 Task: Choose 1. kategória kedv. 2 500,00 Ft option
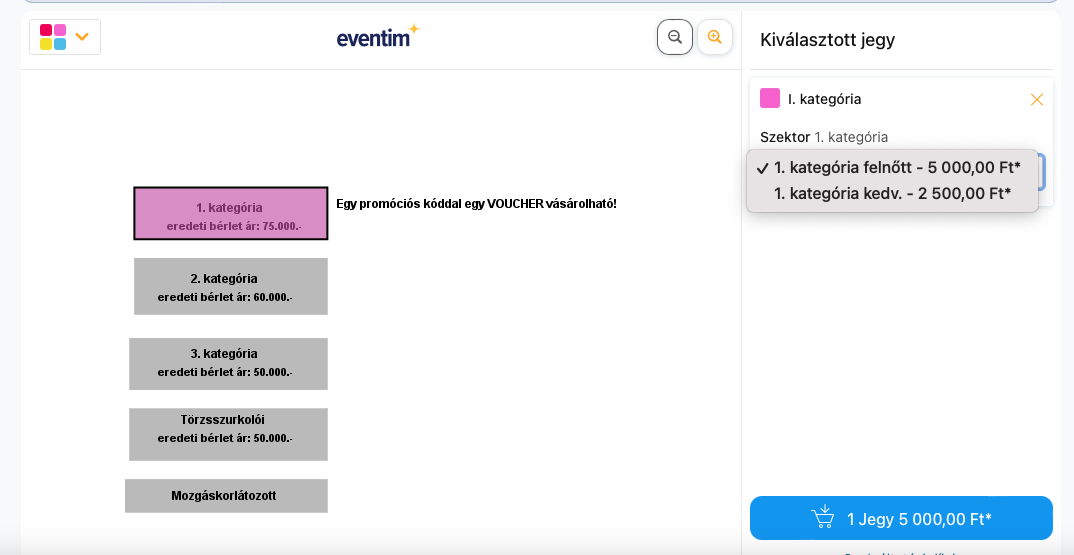tap(892, 193)
